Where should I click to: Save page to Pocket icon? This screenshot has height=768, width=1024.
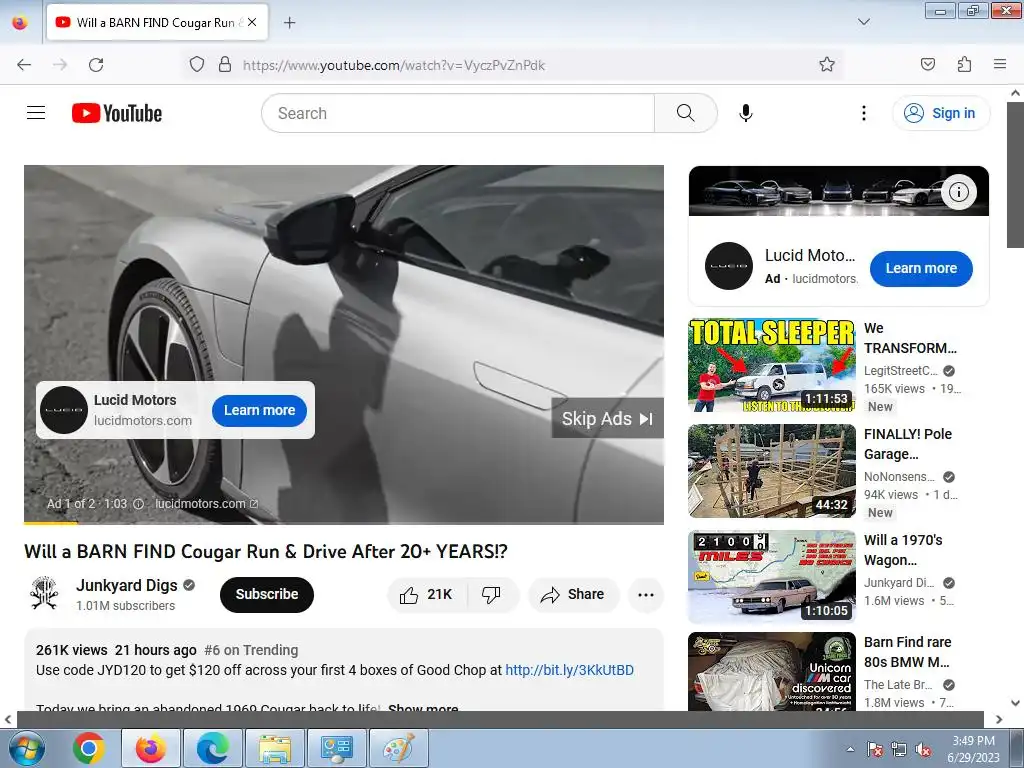pyautogui.click(x=928, y=65)
